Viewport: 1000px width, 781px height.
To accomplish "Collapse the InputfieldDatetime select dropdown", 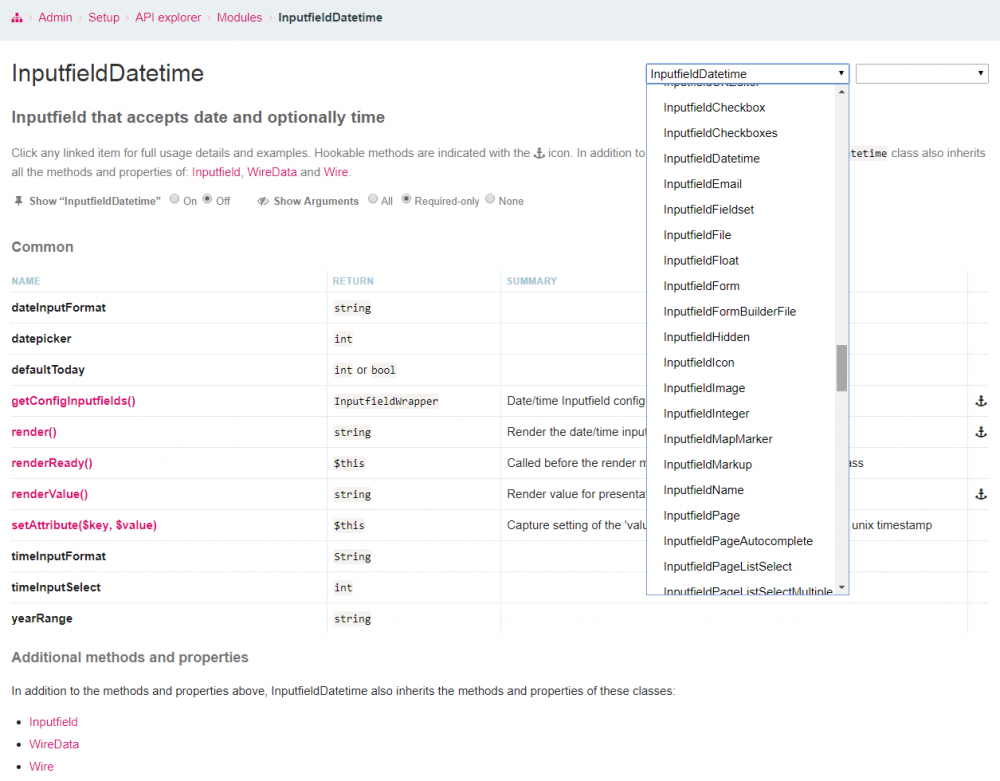I will pyautogui.click(x=747, y=74).
